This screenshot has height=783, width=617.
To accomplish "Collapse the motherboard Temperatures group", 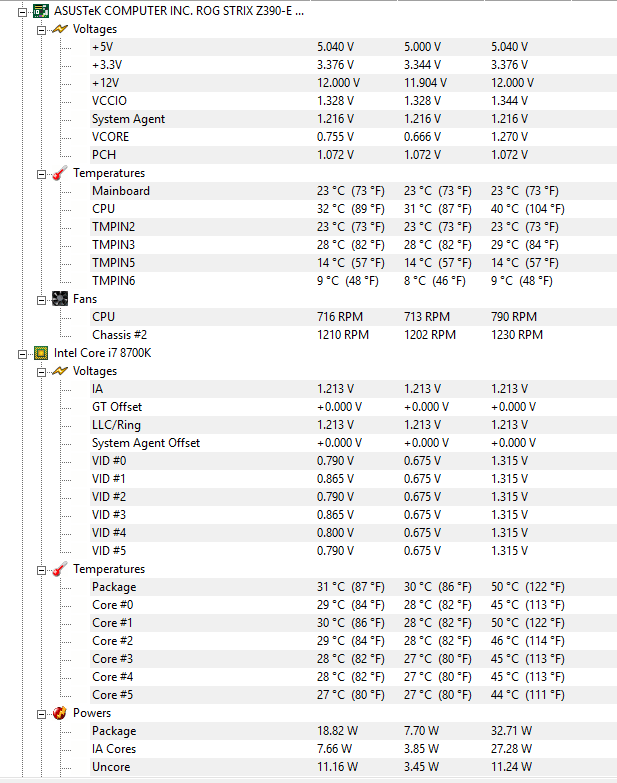I will click(x=42, y=173).
